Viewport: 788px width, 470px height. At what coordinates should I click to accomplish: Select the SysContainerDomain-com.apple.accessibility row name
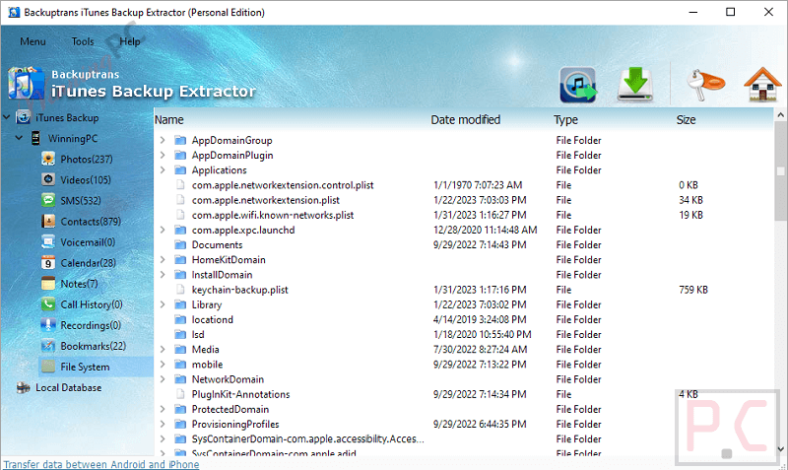coord(308,439)
